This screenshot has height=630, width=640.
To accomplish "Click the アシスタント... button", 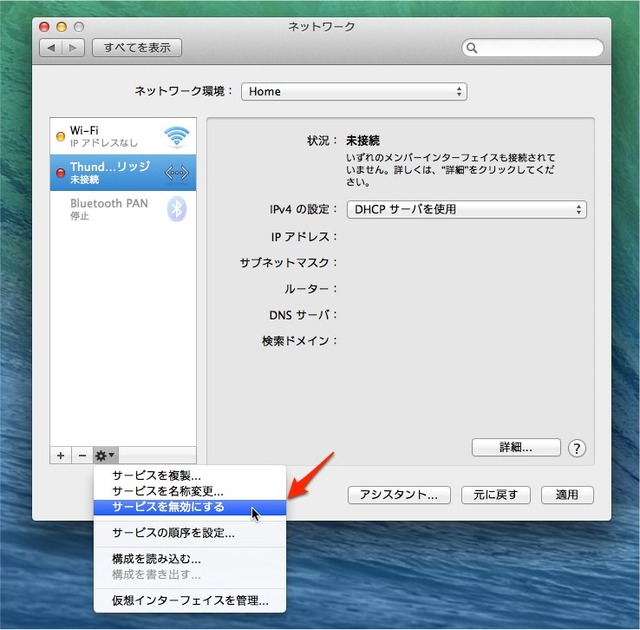I will [x=399, y=495].
